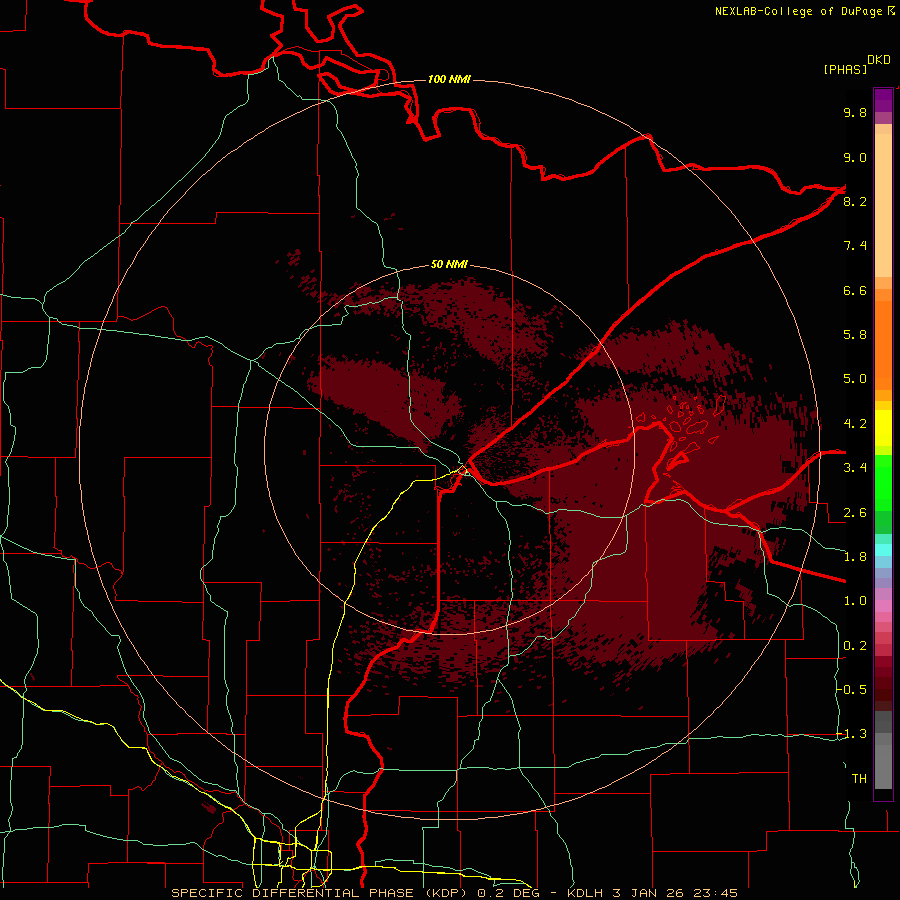Click the 50 NMI range ring label
The height and width of the screenshot is (900, 900).
[449, 265]
